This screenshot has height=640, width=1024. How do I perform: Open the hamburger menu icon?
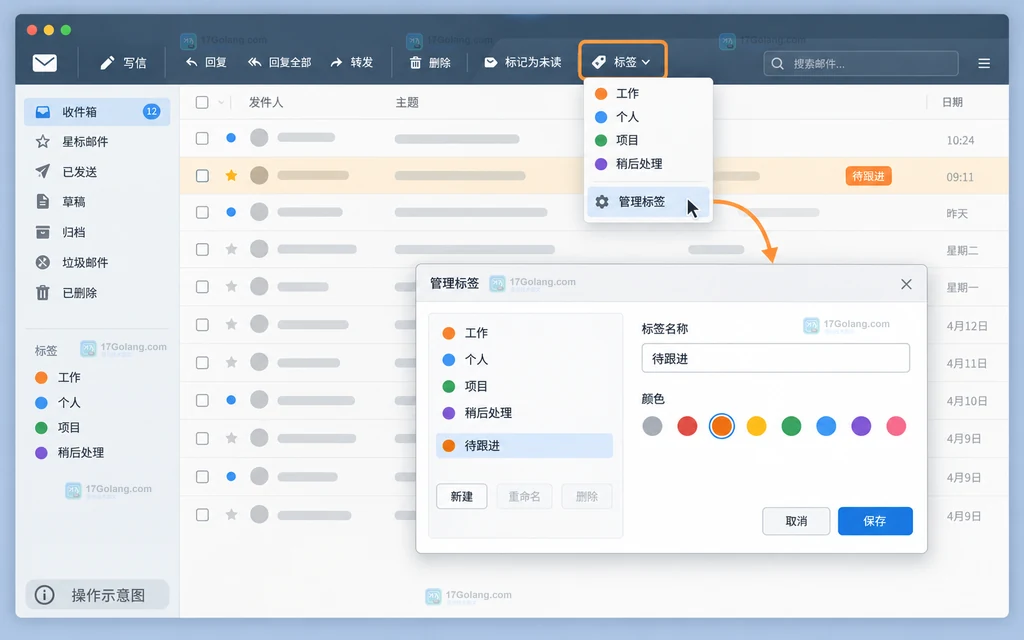tap(984, 63)
